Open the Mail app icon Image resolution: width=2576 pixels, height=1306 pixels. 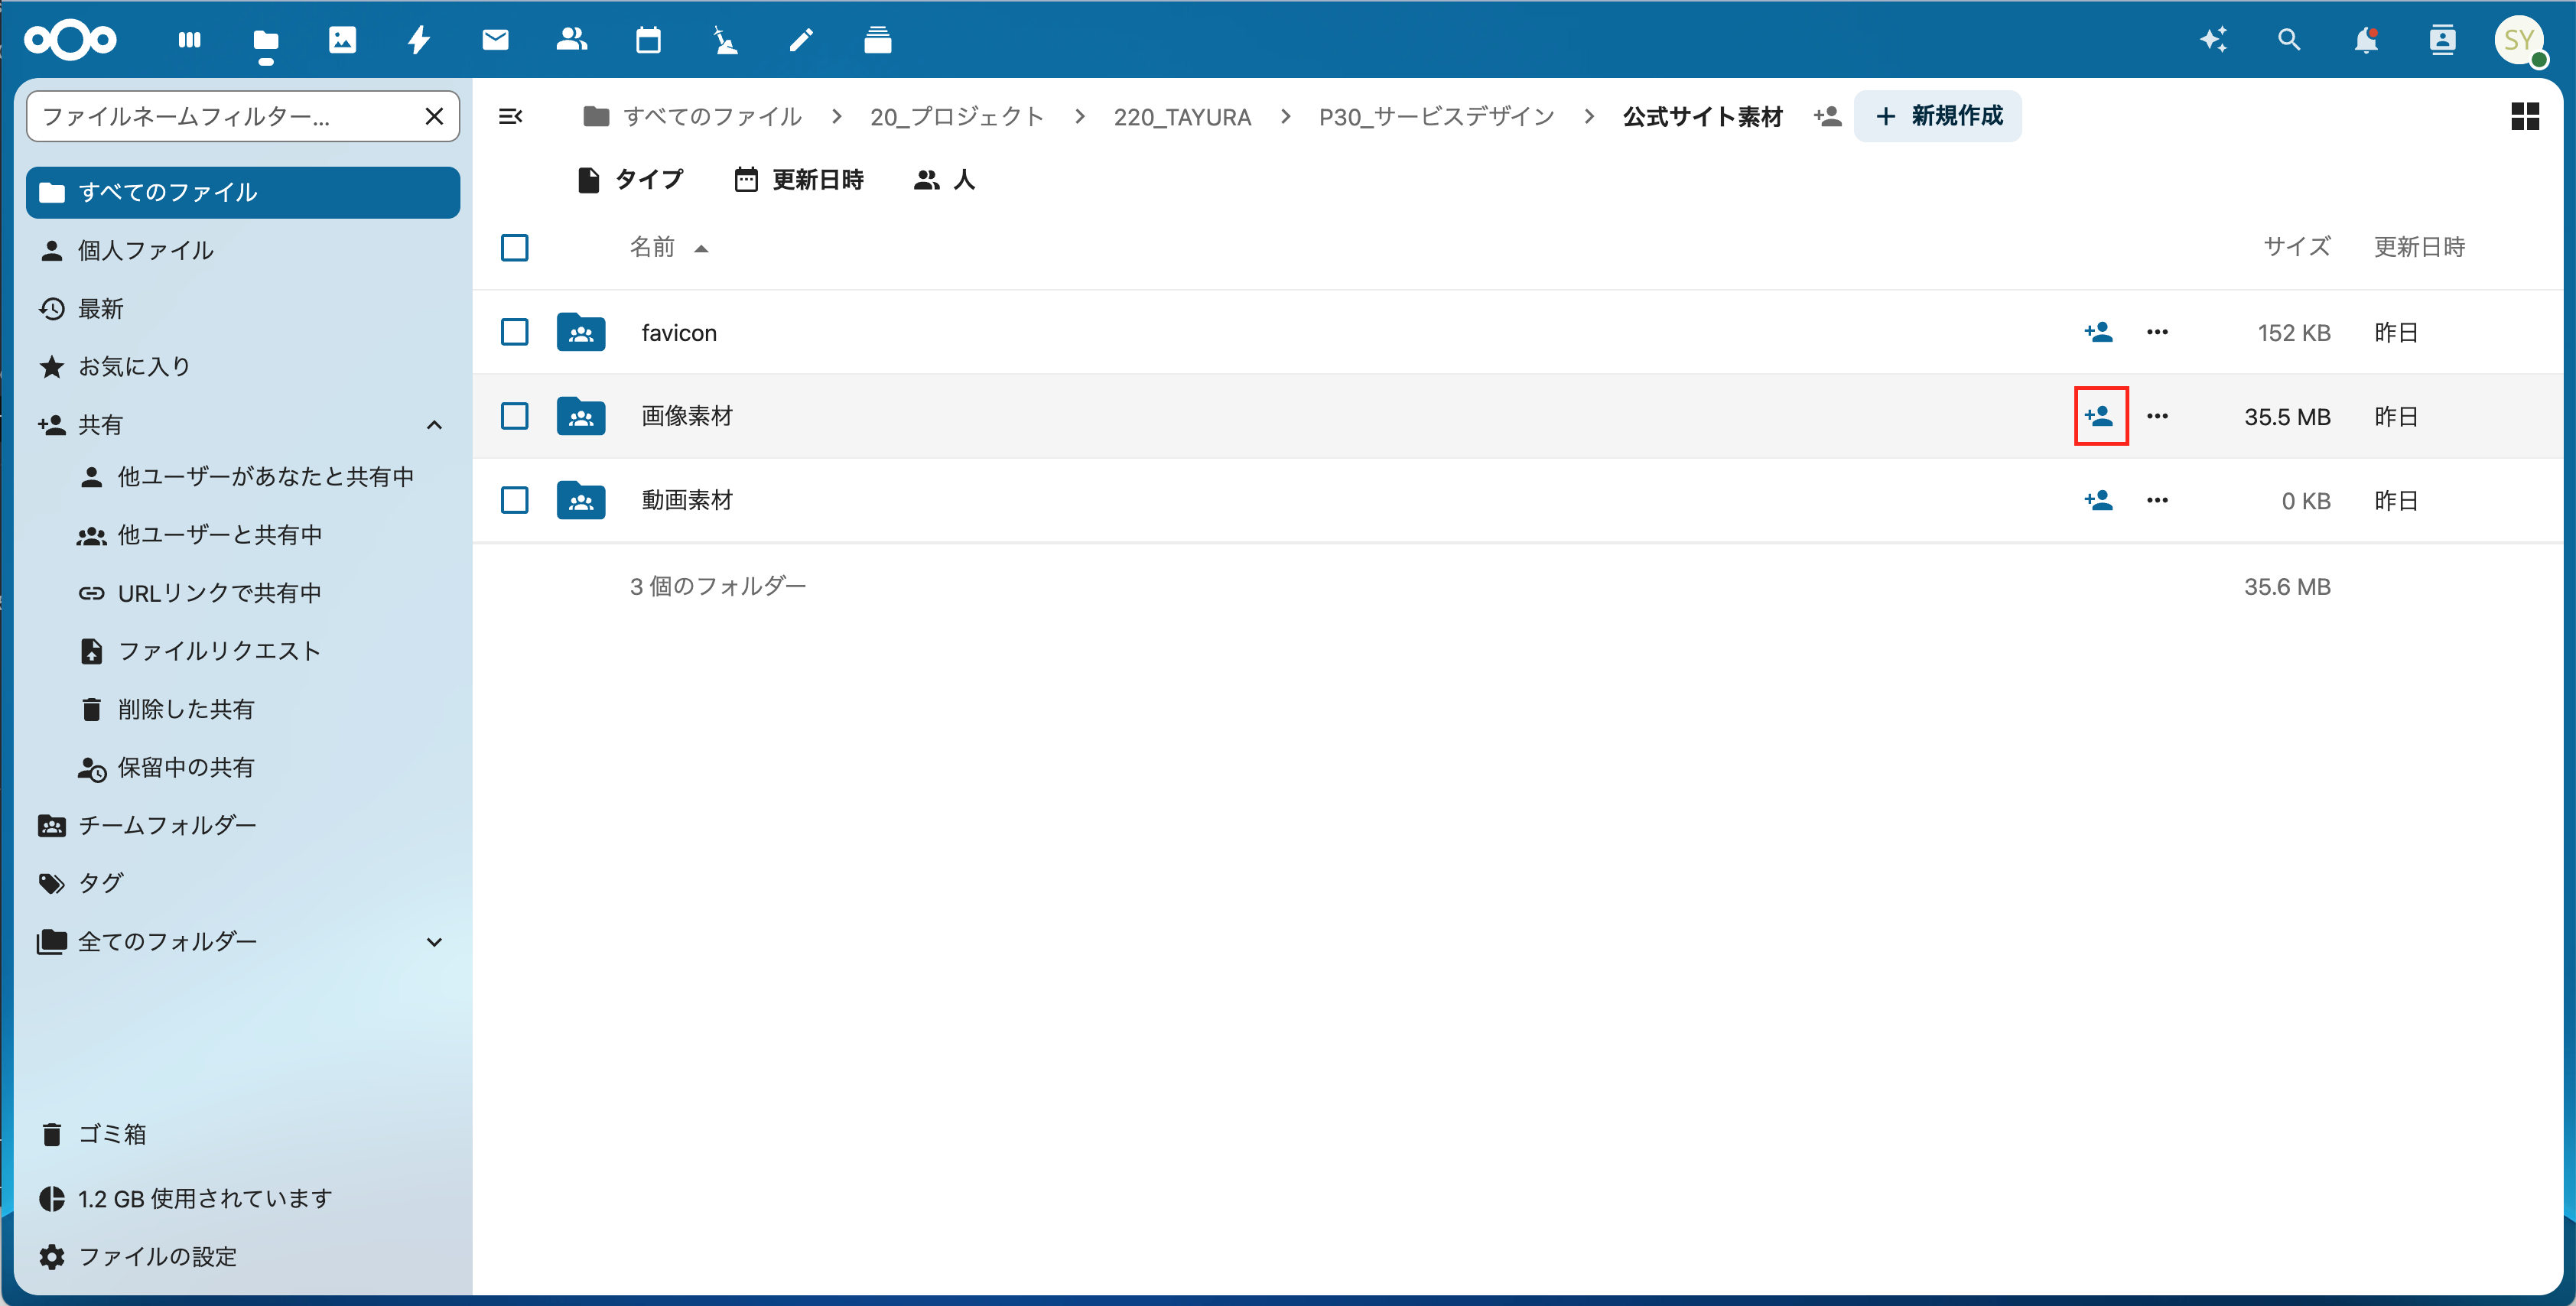click(495, 40)
